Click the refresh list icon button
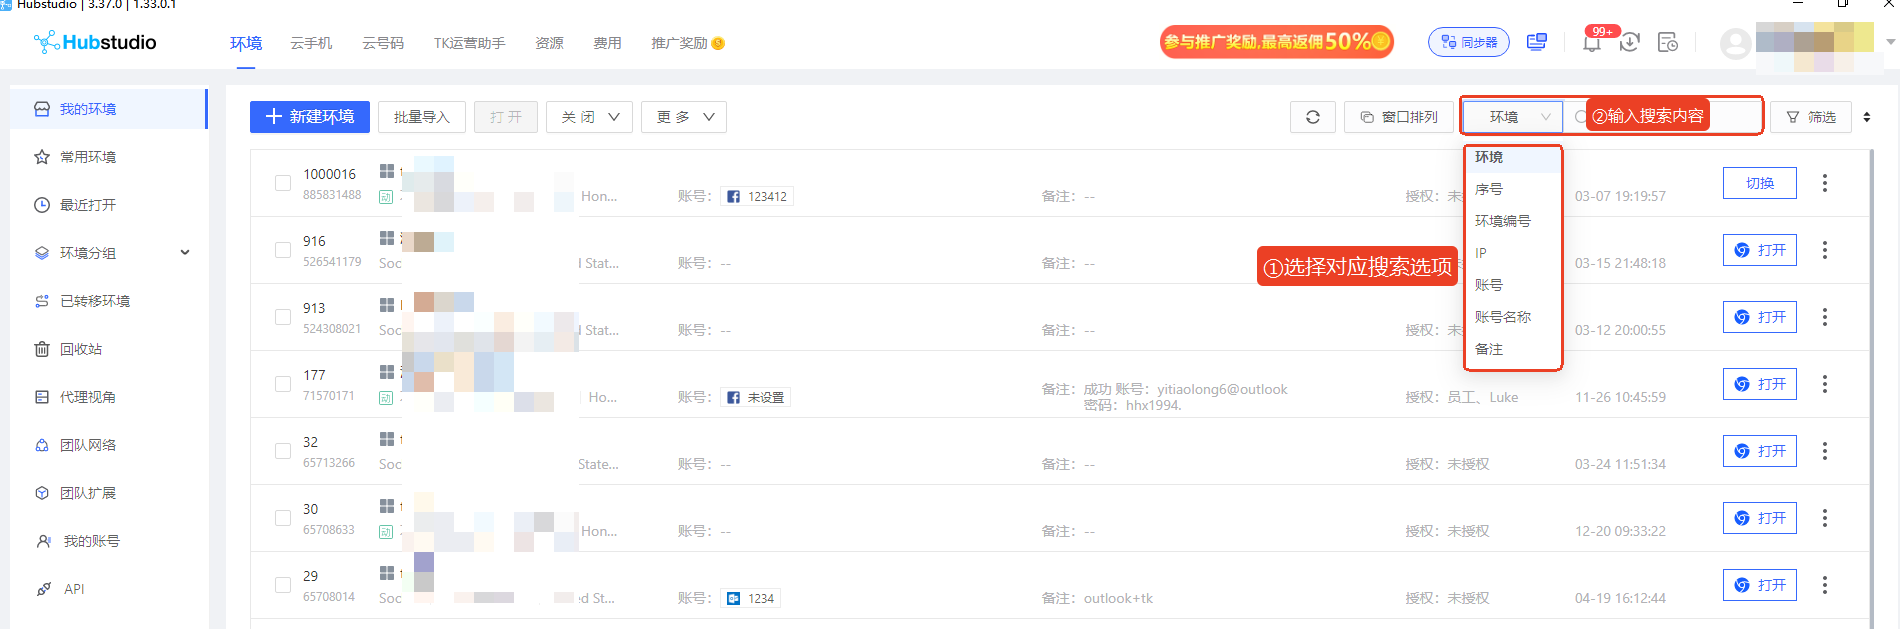 point(1313,117)
